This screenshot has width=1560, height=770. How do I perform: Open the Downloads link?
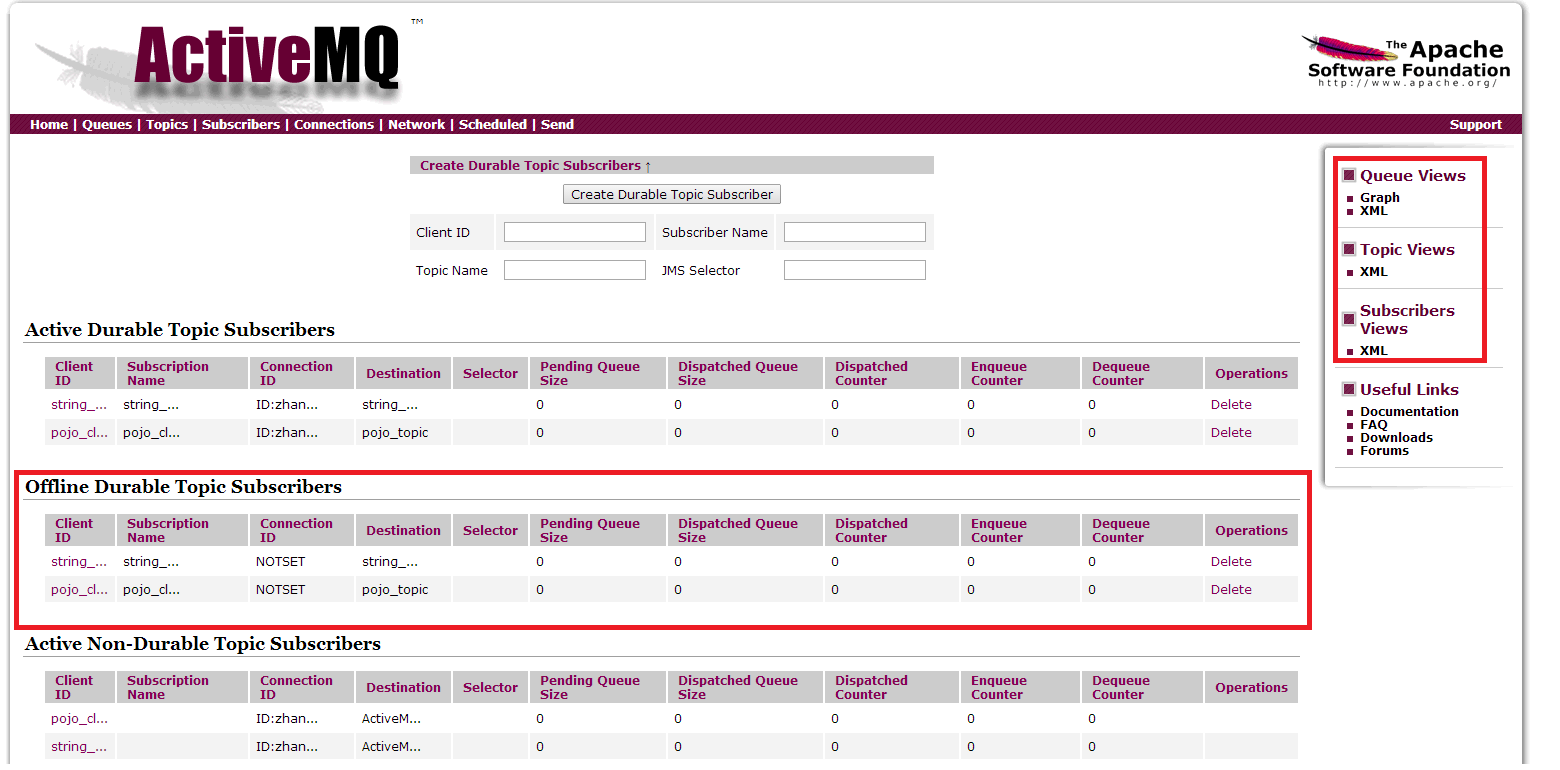(1396, 438)
